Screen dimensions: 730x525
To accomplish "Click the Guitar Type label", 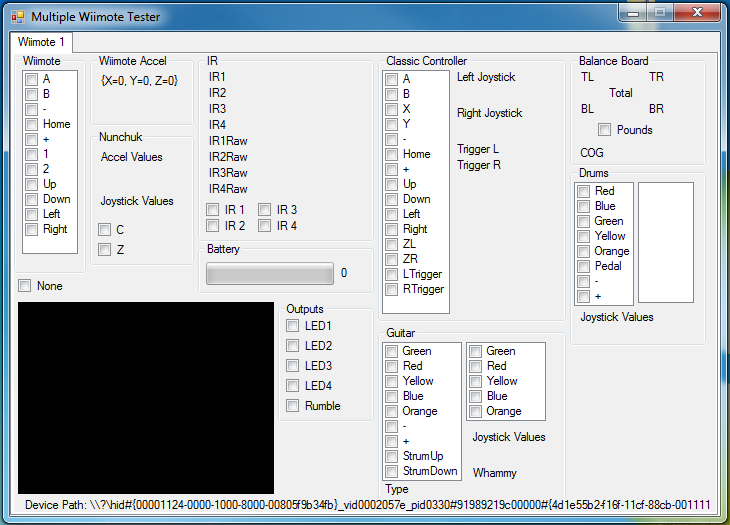I will tap(397, 489).
